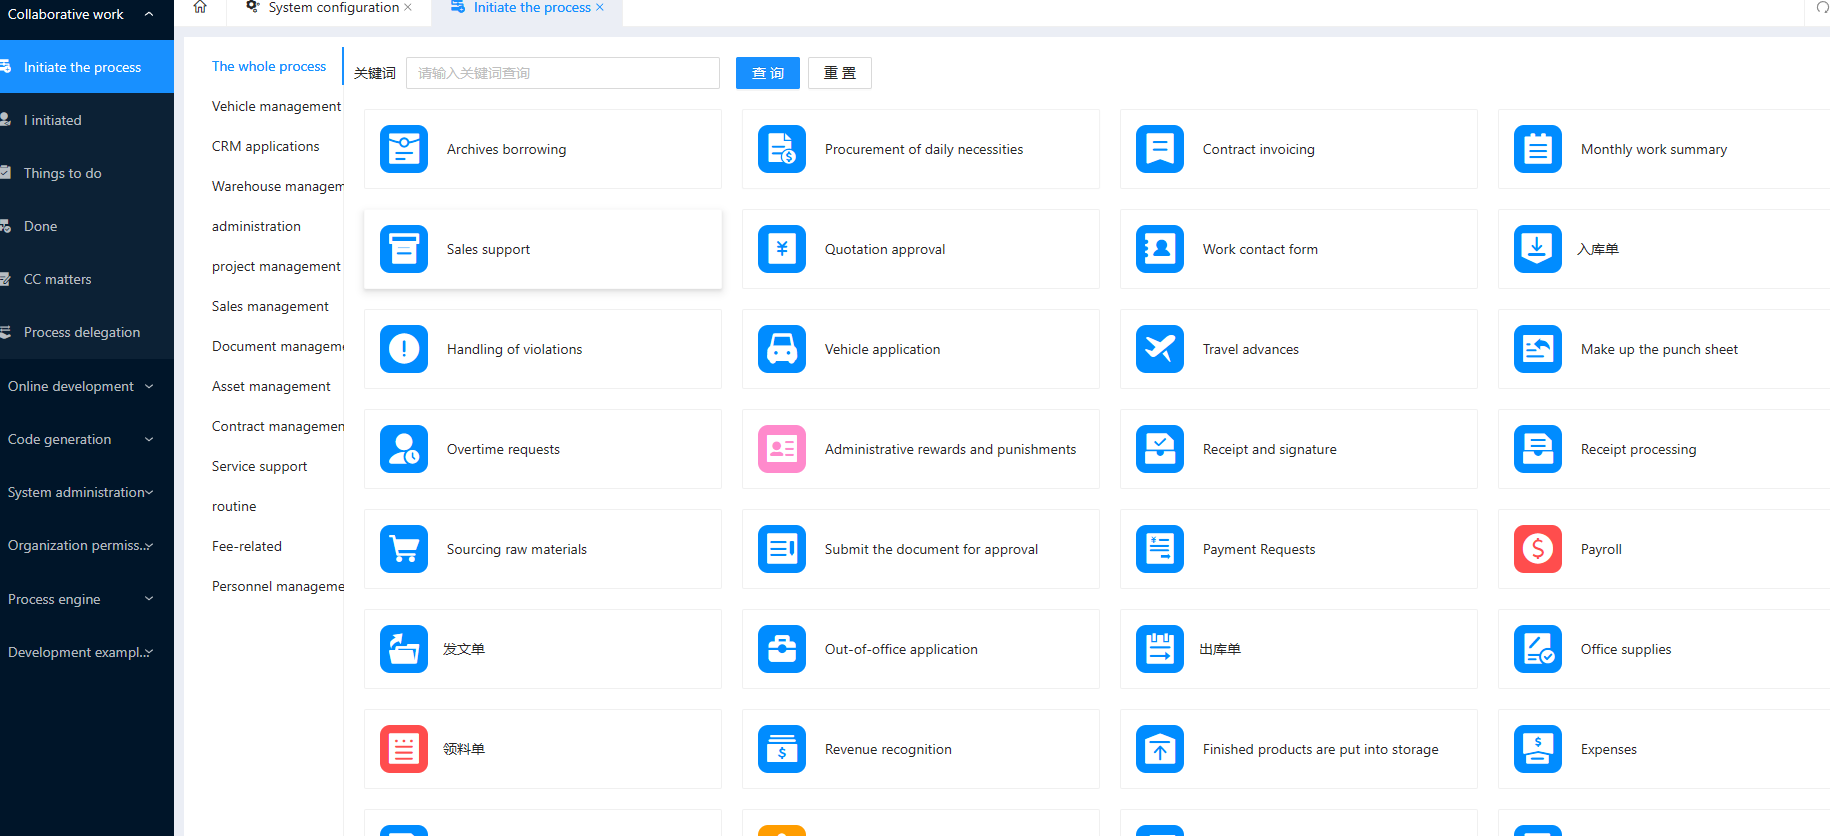Filter by Service support category
The image size is (1830, 836).
coord(259,466)
